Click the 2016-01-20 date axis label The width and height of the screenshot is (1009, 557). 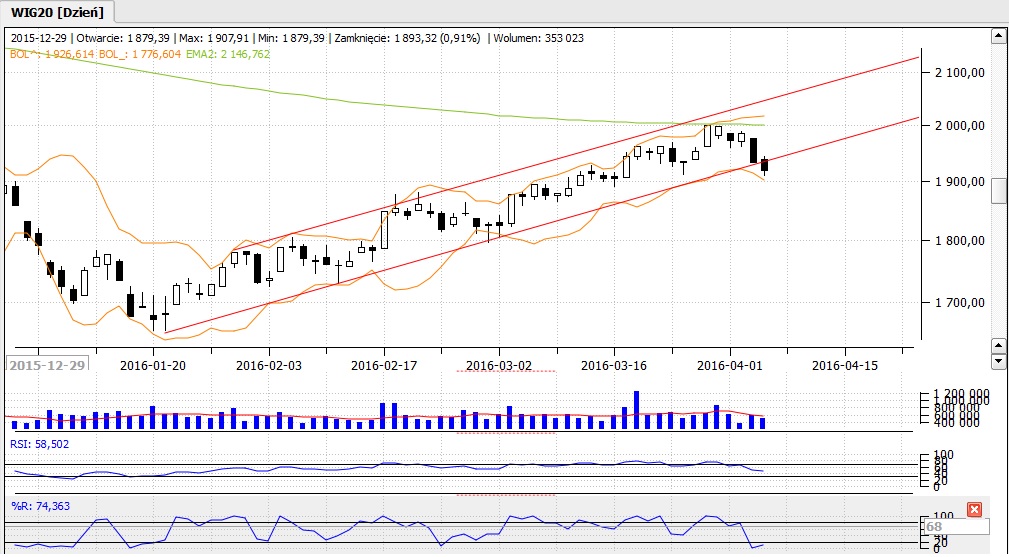(153, 365)
